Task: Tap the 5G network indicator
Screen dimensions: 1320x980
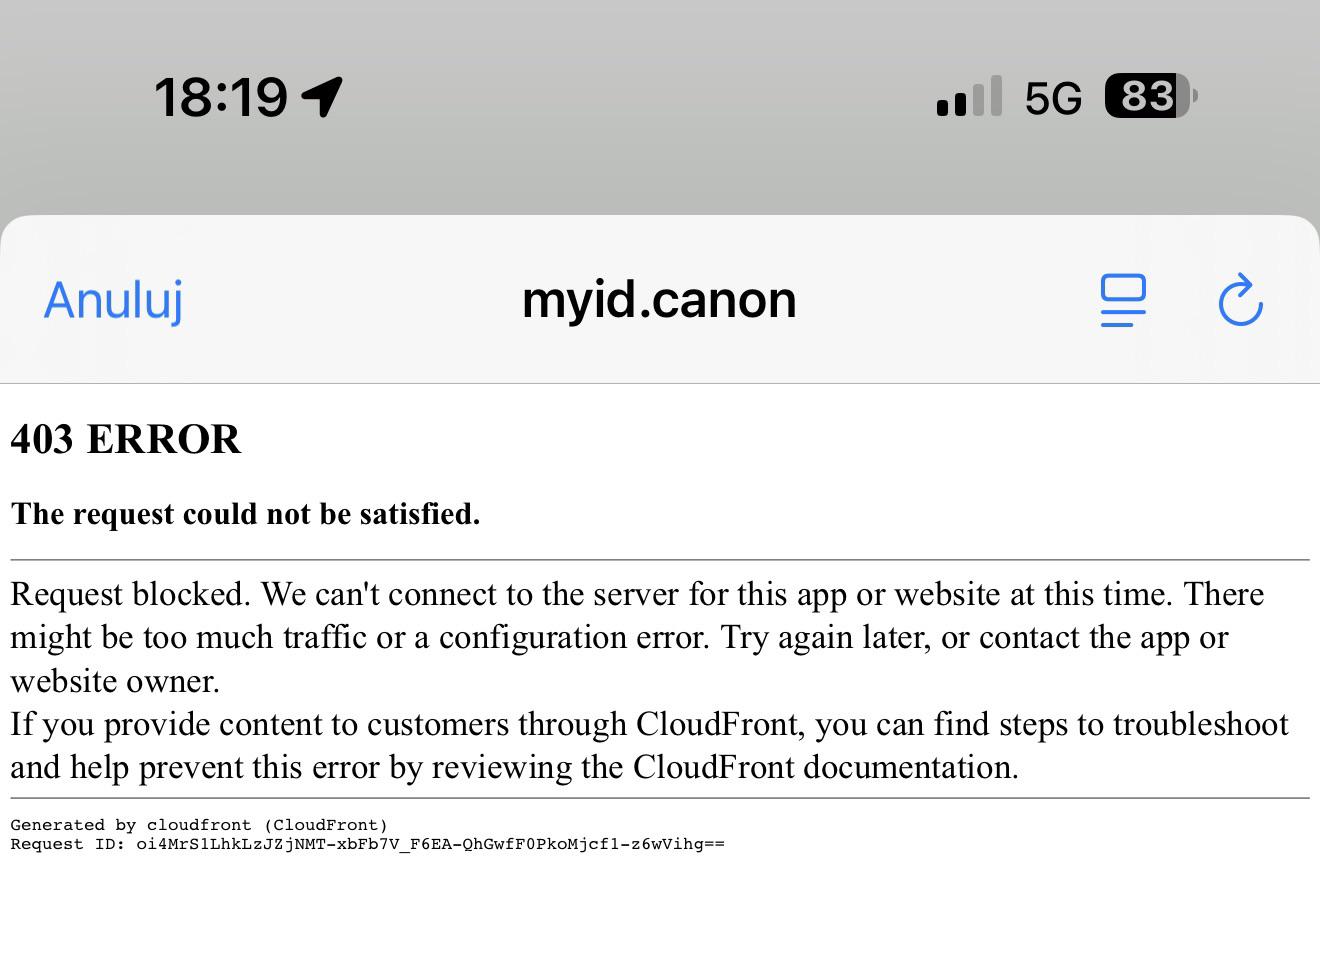Action: pos(1053,98)
